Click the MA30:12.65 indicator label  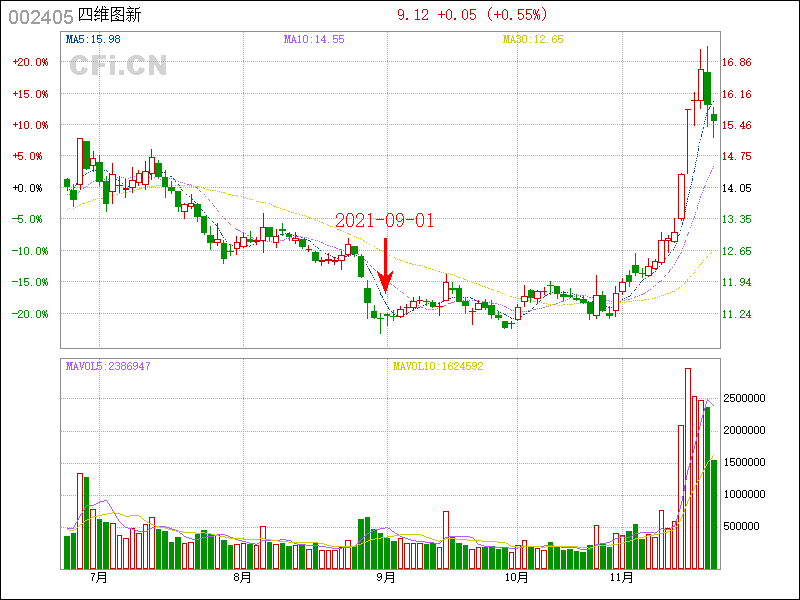click(x=533, y=39)
